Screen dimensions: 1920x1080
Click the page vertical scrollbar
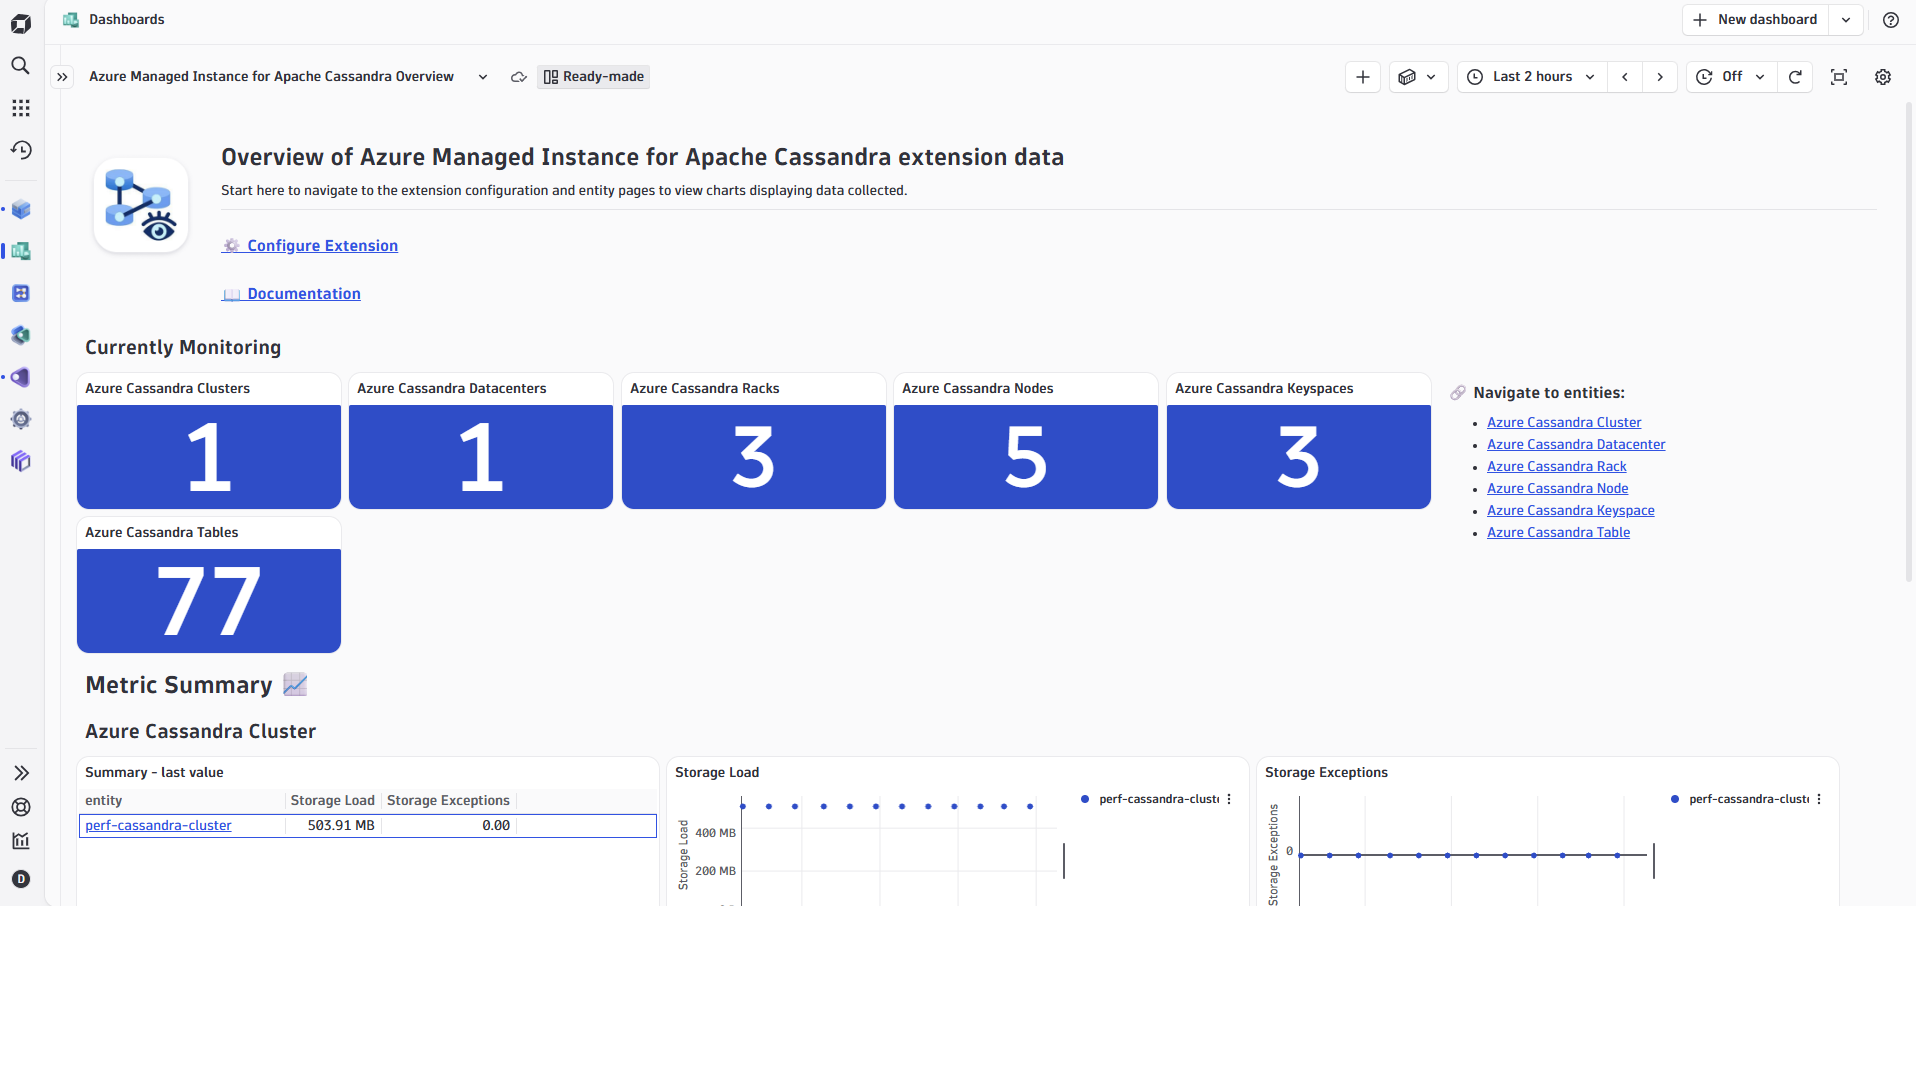[x=1909, y=340]
